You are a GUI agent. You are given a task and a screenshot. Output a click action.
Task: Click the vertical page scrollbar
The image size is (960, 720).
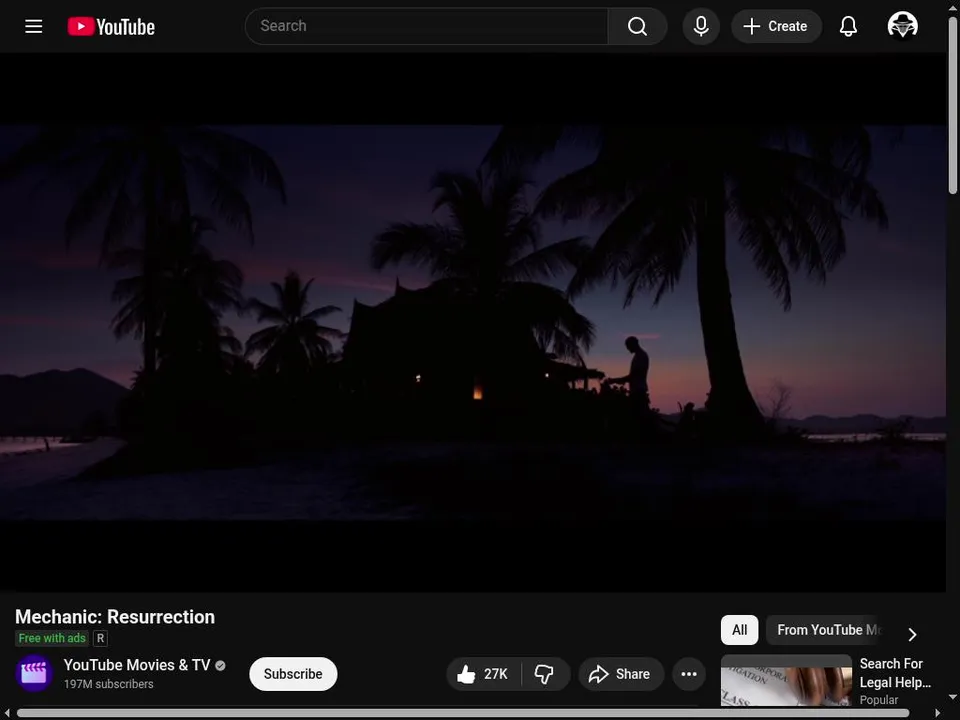[953, 105]
